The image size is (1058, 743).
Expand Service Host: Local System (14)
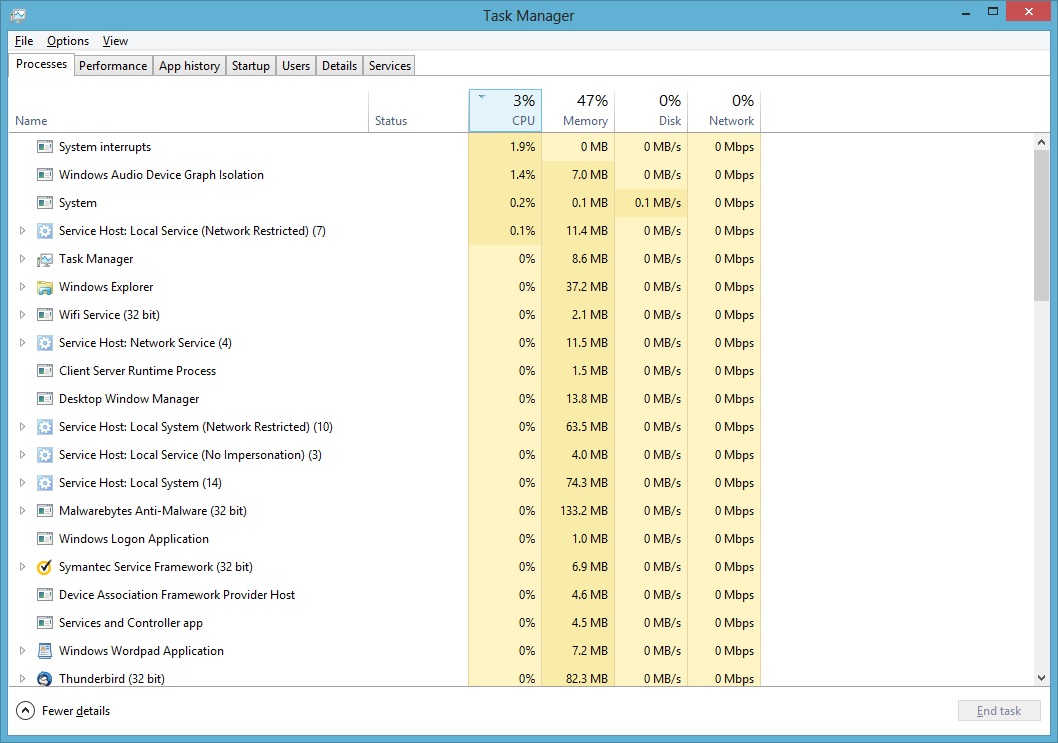[22, 483]
